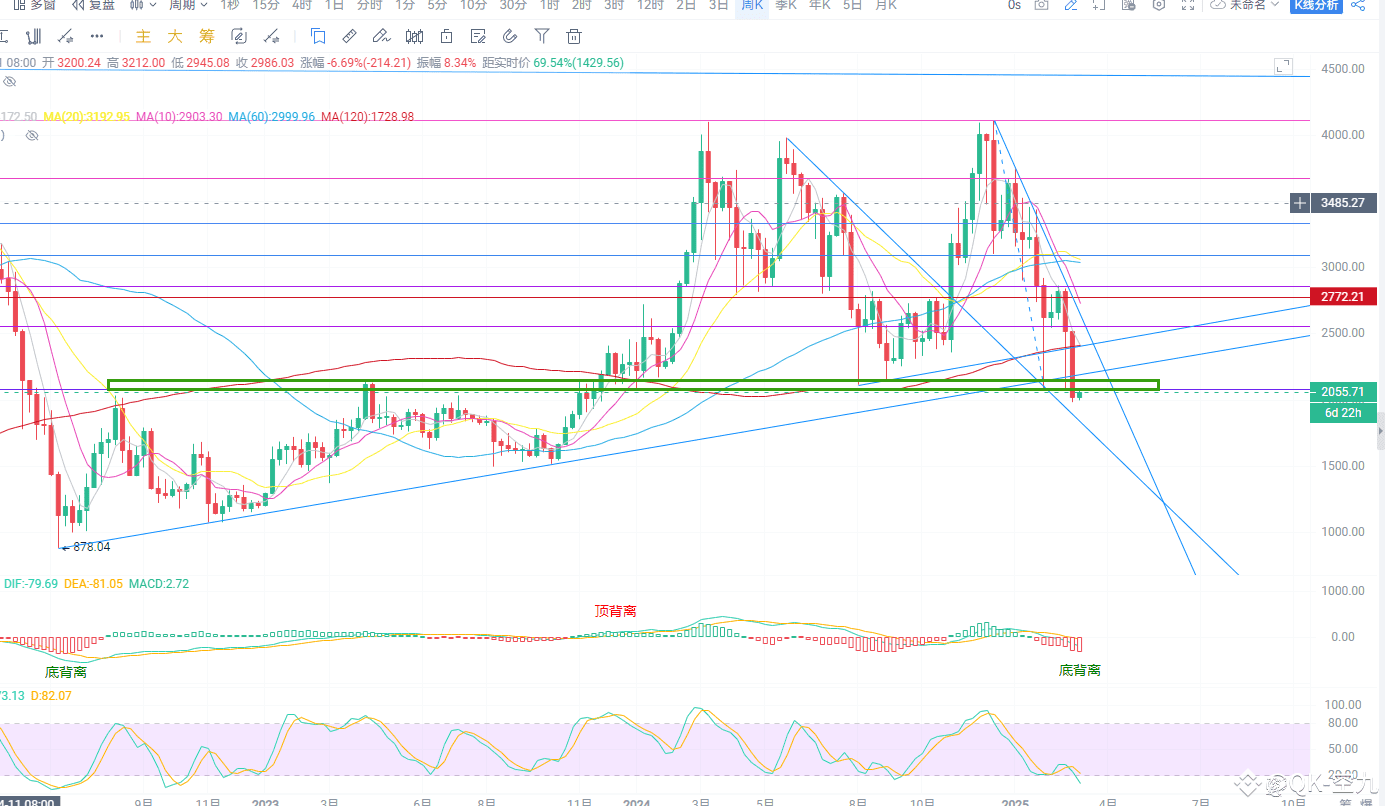This screenshot has height=806, width=1386.
Task: Select the filter funnel icon
Action: (x=541, y=36)
